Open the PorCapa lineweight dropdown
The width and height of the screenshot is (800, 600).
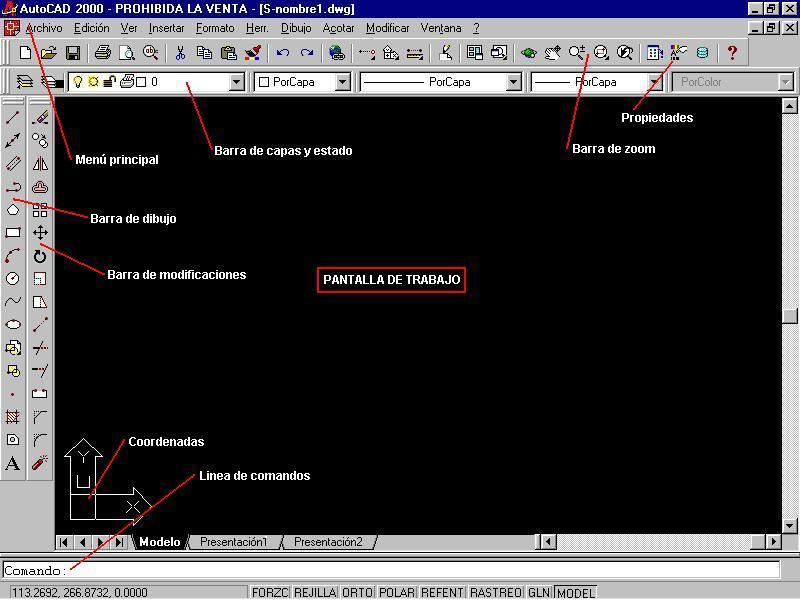(655, 82)
